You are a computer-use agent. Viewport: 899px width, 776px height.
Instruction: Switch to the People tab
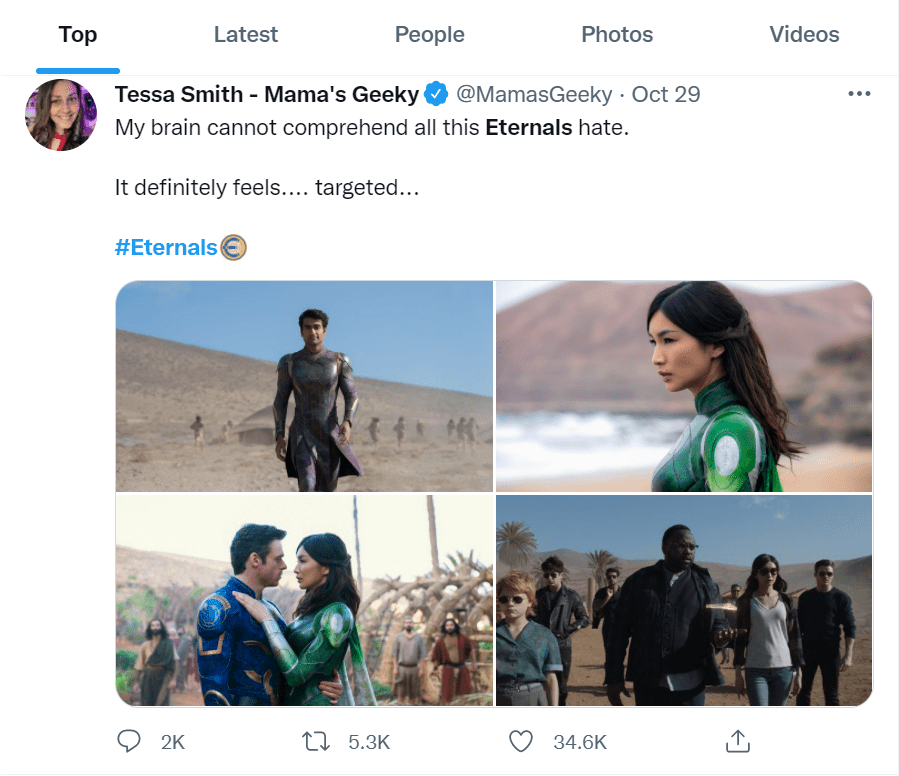(x=429, y=35)
